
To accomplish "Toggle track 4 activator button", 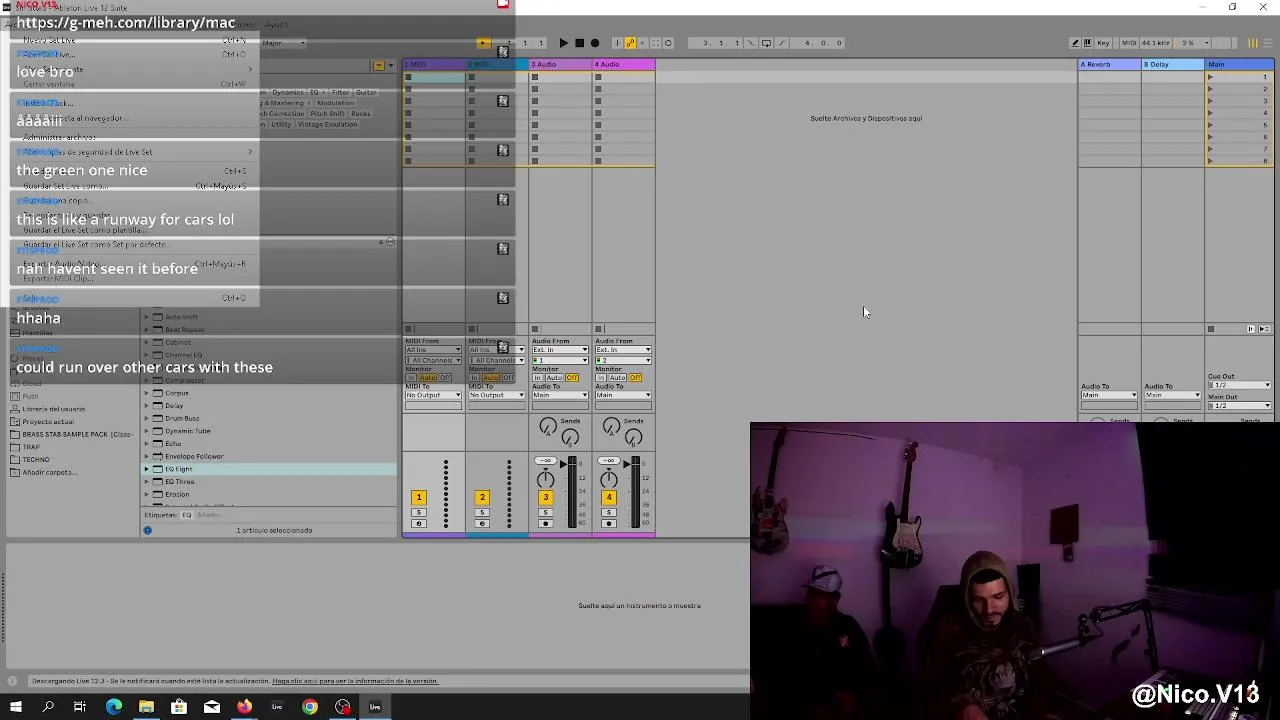I will coord(609,497).
